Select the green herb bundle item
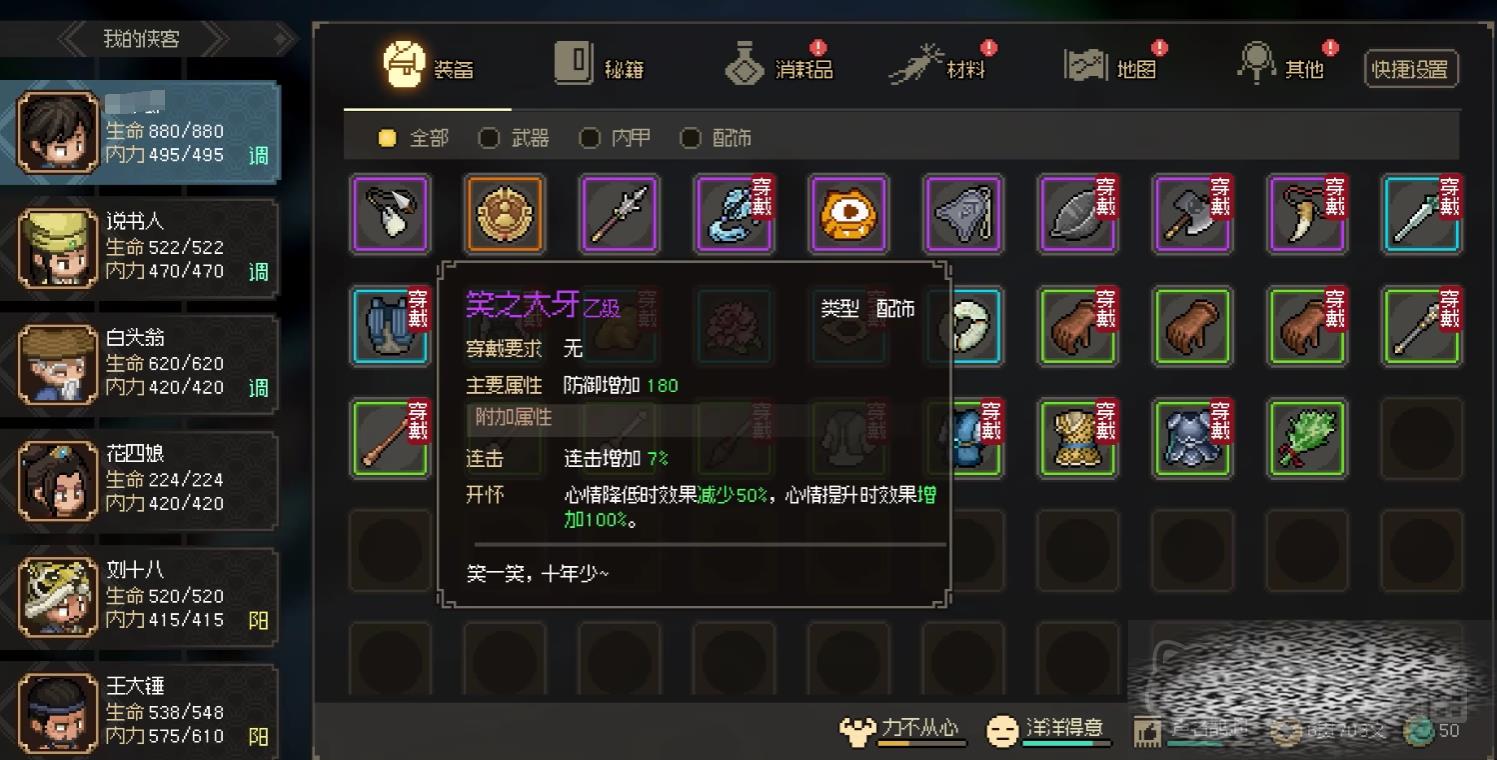Viewport: 1497px width, 760px height. (x=1307, y=437)
